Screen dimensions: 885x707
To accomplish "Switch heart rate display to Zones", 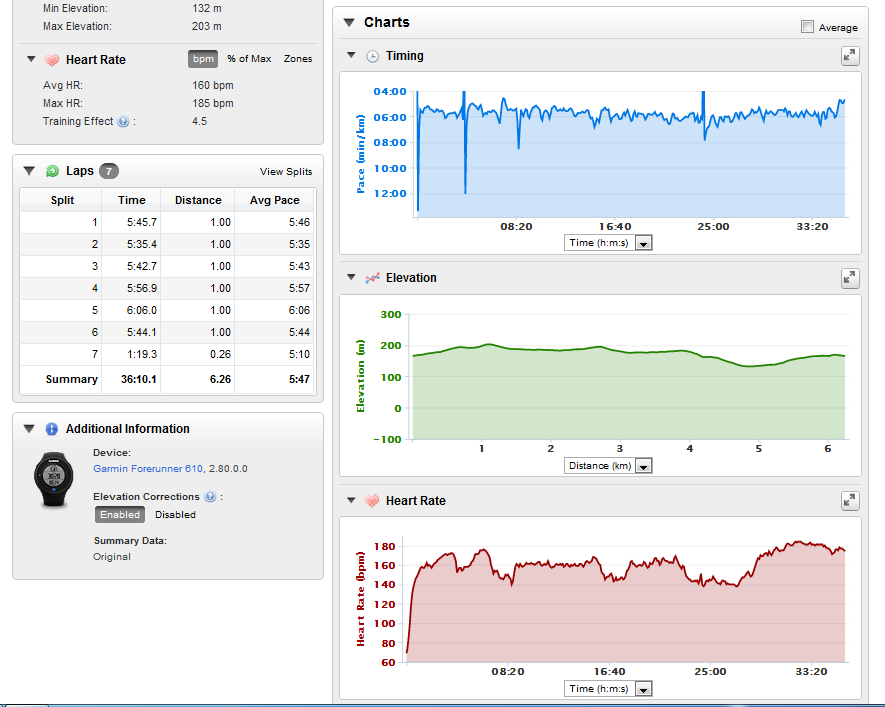I will pos(298,59).
